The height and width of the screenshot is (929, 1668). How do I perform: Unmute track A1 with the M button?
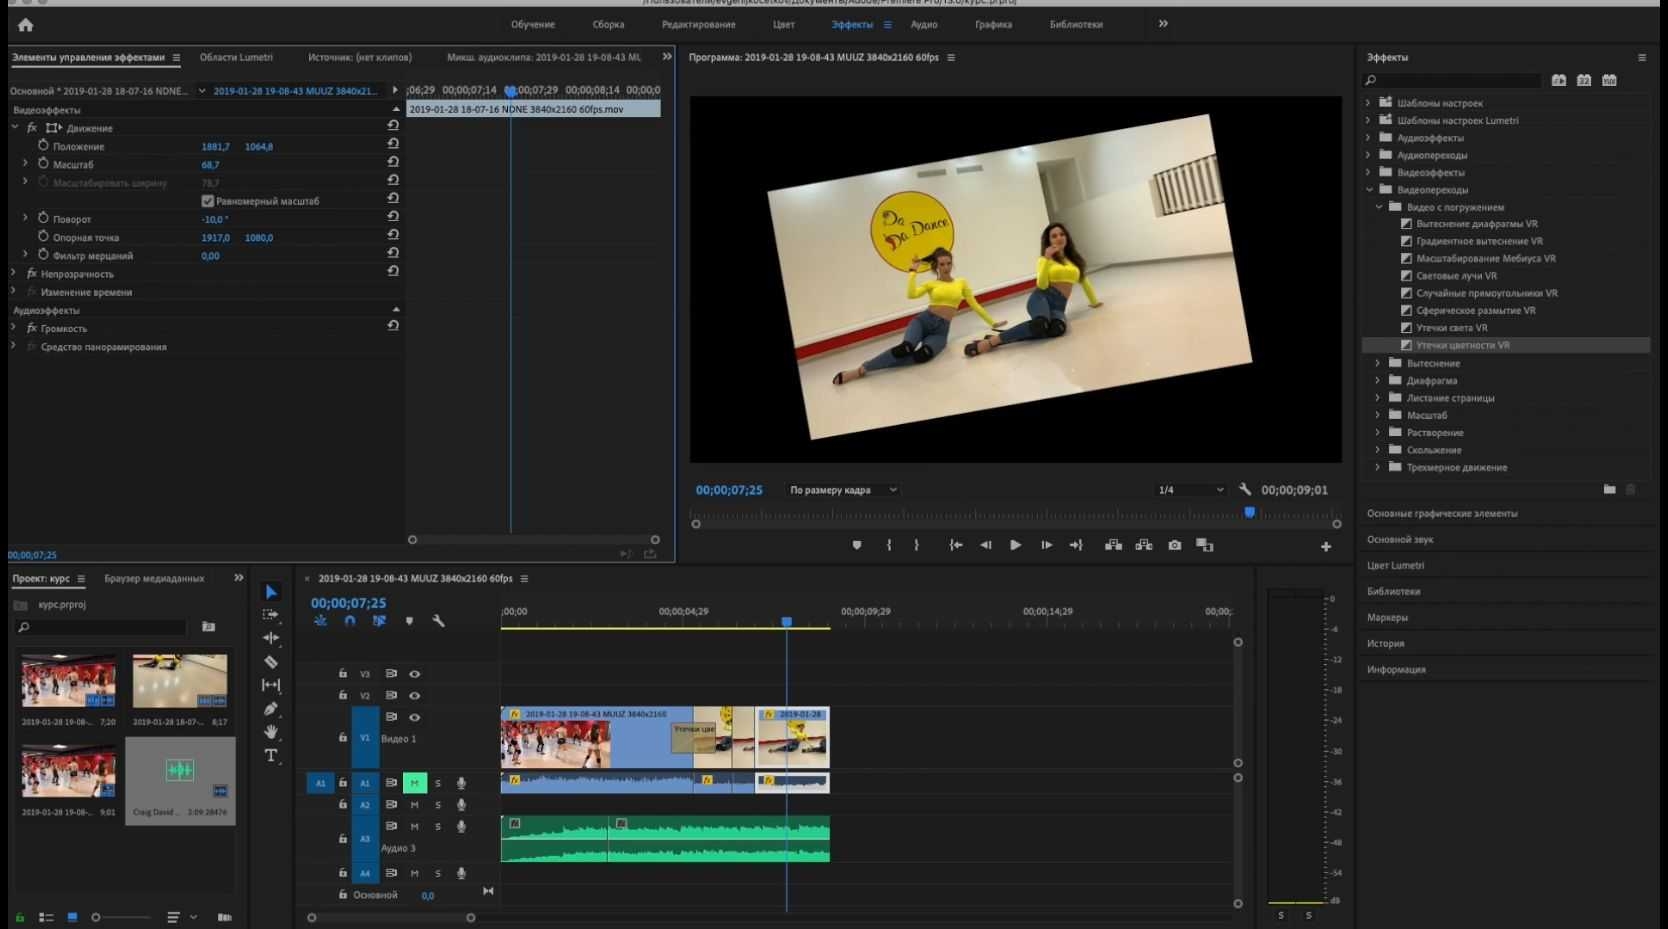[x=414, y=783]
